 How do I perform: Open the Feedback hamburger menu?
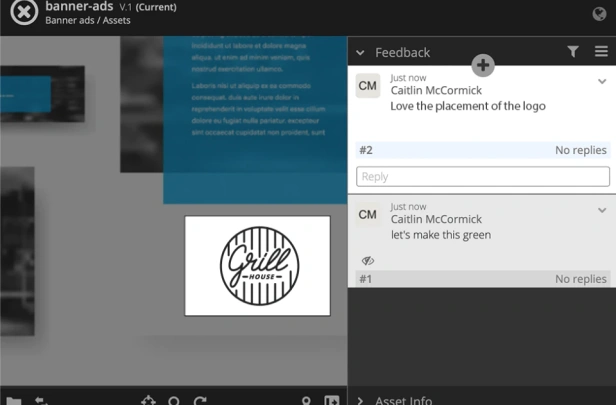(601, 51)
